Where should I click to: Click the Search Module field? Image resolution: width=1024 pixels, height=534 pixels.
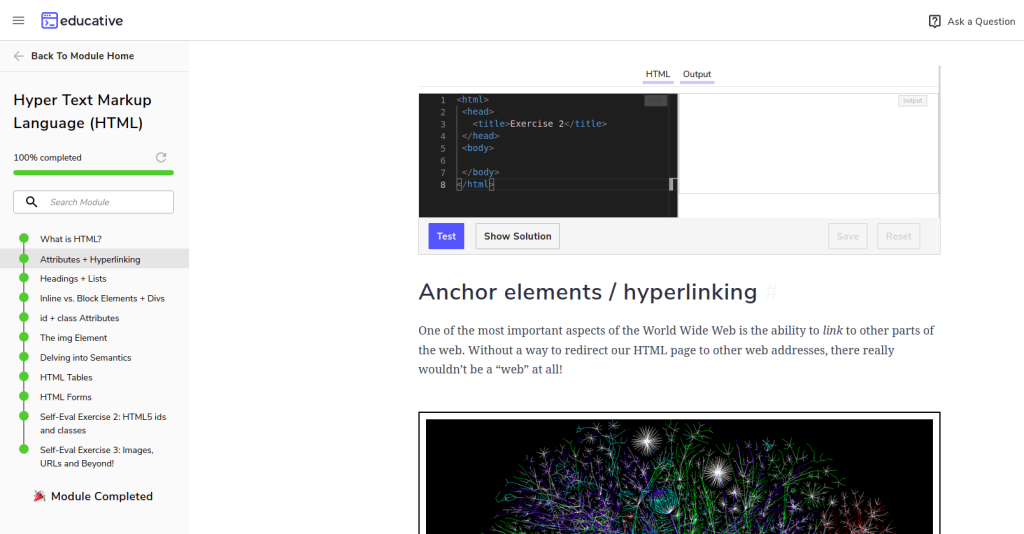[x=93, y=202]
